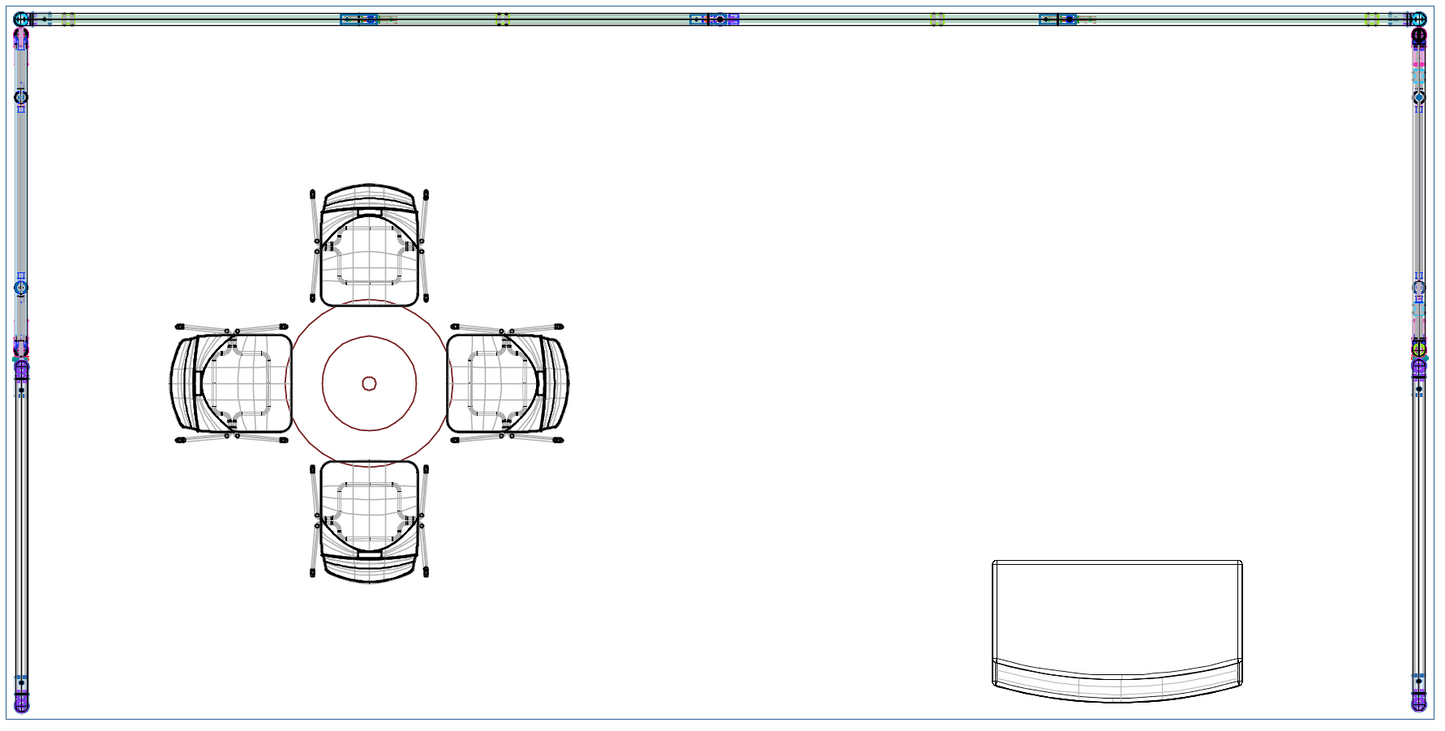Click the small center circle of the table
The image size is (1445, 731).
click(369, 383)
